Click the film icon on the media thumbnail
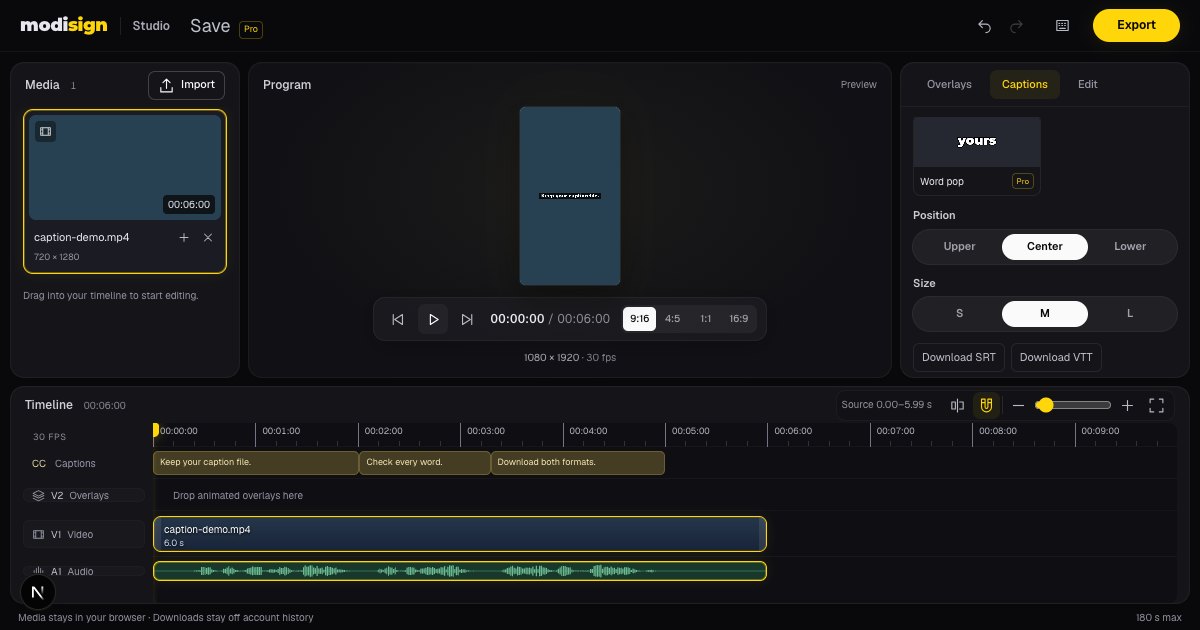This screenshot has width=1200, height=630. click(45, 131)
